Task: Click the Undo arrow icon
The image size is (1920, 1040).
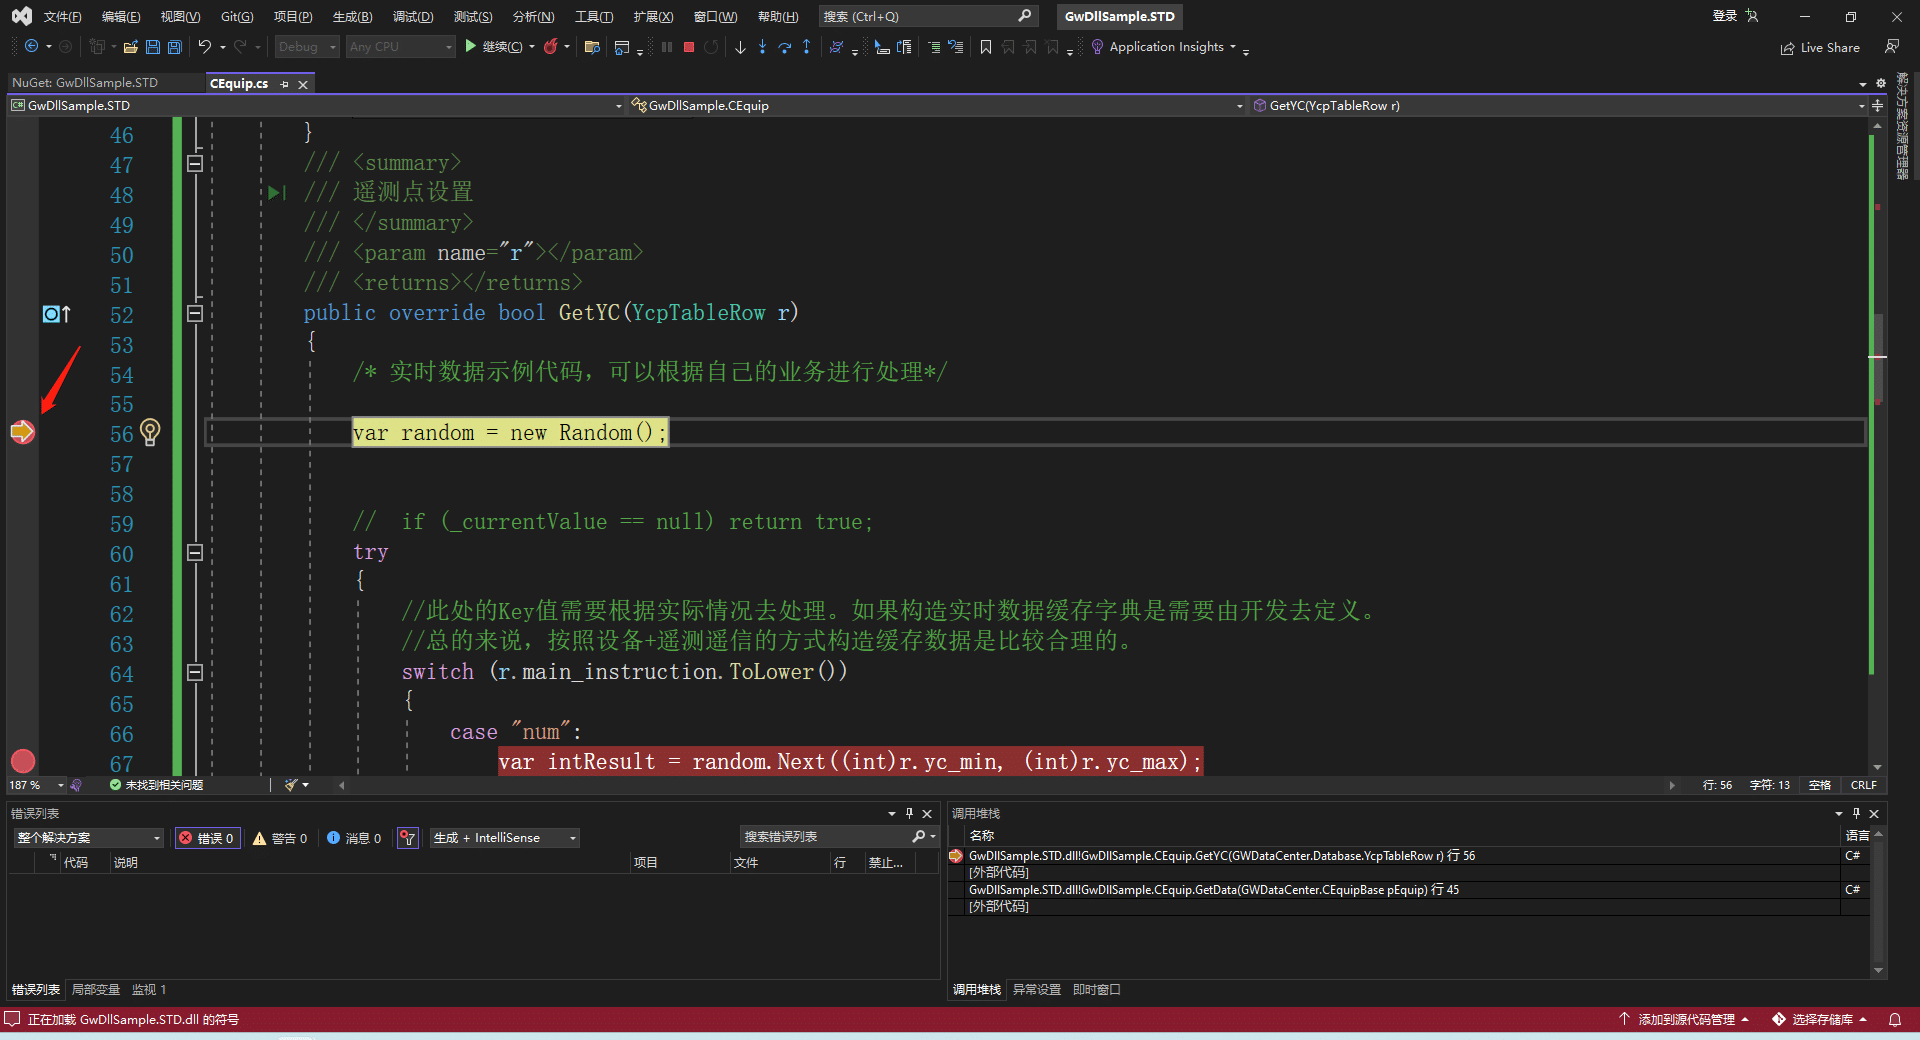Action: (204, 47)
